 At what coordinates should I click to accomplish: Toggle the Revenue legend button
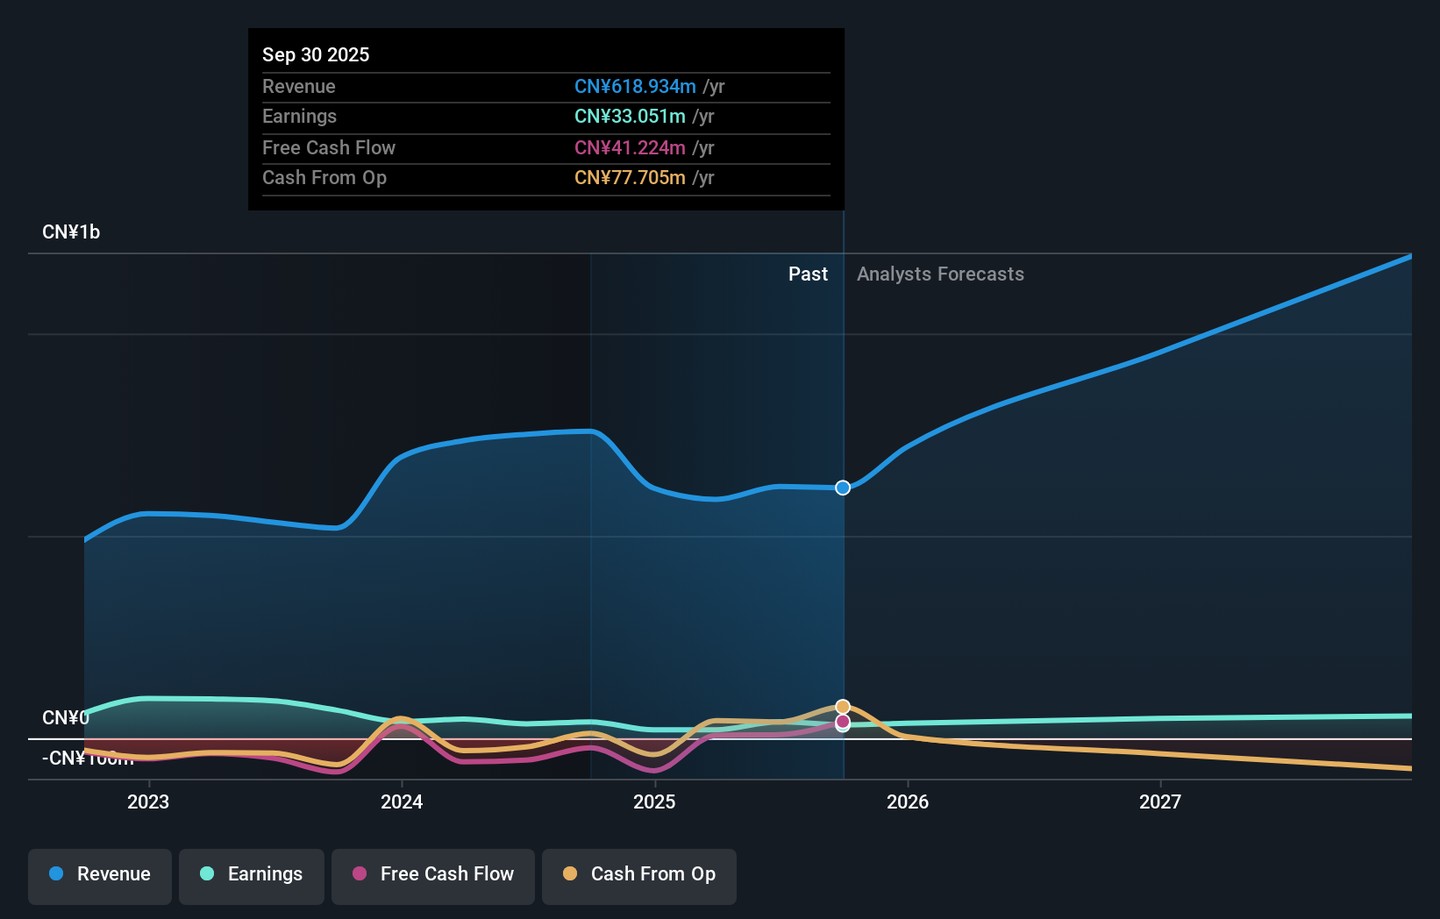click(100, 876)
